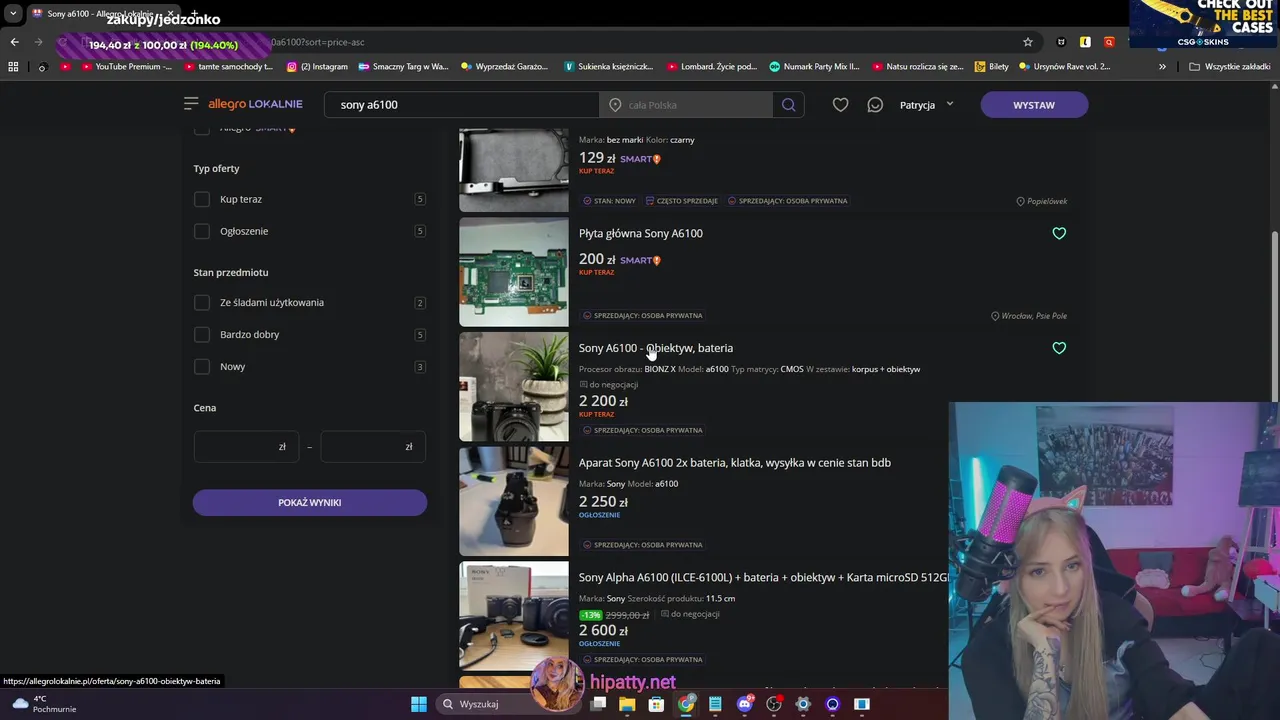The height and width of the screenshot is (720, 1280).
Task: Open the Aparat Sony A6100 2x bateria listing
Action: coord(735,462)
